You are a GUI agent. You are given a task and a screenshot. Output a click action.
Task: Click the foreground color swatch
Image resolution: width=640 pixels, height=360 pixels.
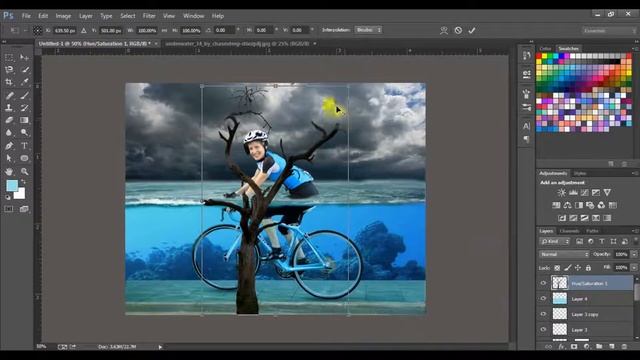12,186
